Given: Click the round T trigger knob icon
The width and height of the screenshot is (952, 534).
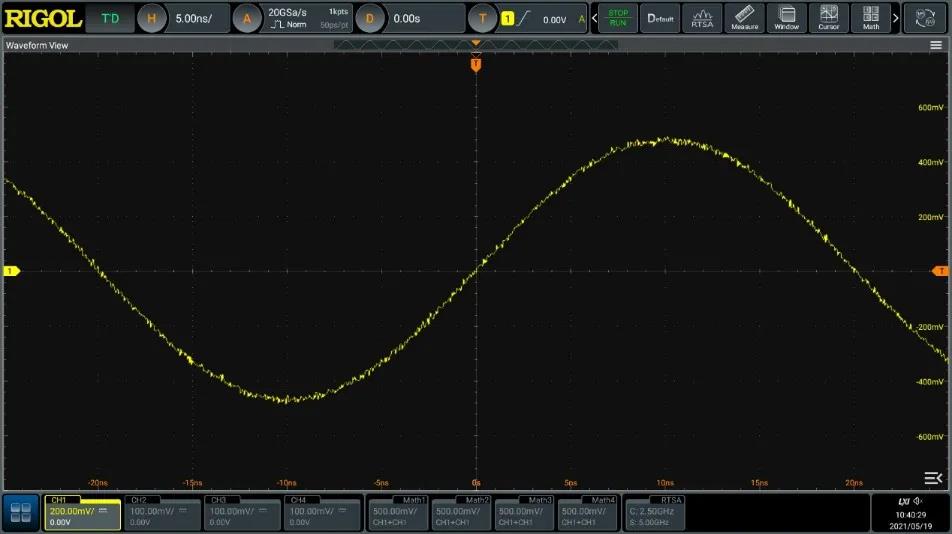Looking at the screenshot, I should click(482, 18).
